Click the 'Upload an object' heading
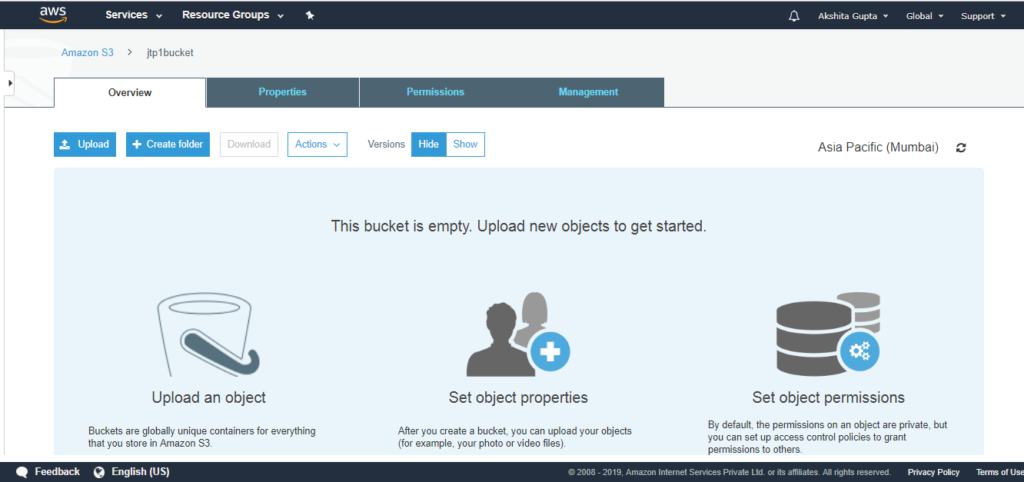This screenshot has height=482, width=1024. coord(209,397)
